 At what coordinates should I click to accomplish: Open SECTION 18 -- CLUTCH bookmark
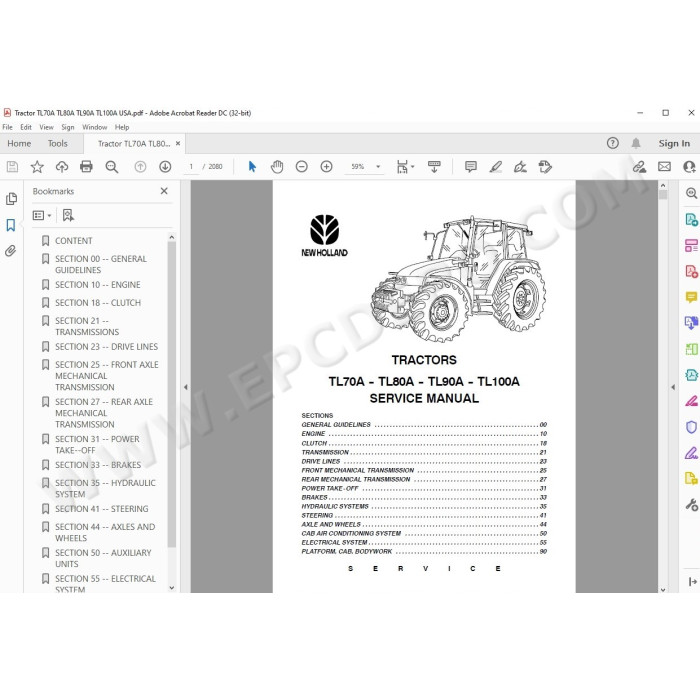click(98, 303)
